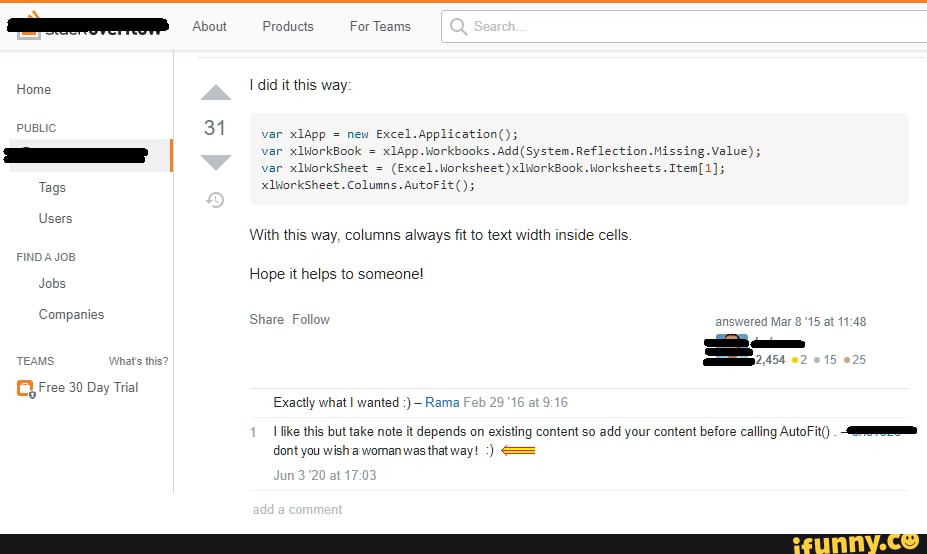This screenshot has width=927, height=554.
Task: Open the Products menu
Action: point(288,27)
